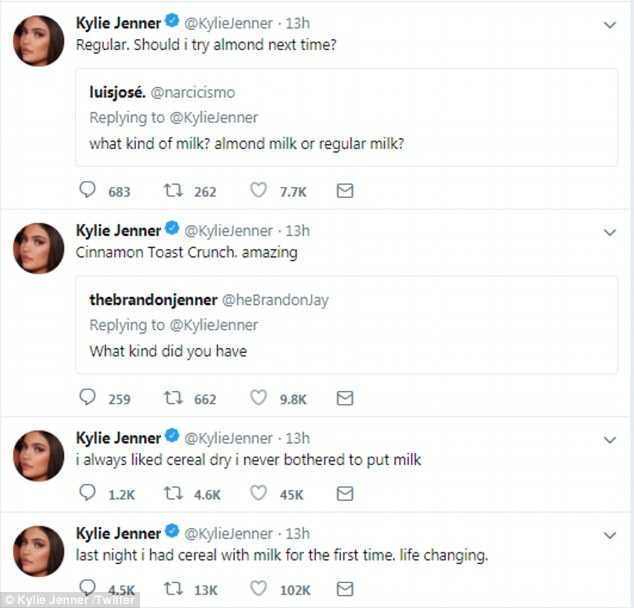Reply to the almond milk tweet
The width and height of the screenshot is (634, 608).
coord(87,190)
